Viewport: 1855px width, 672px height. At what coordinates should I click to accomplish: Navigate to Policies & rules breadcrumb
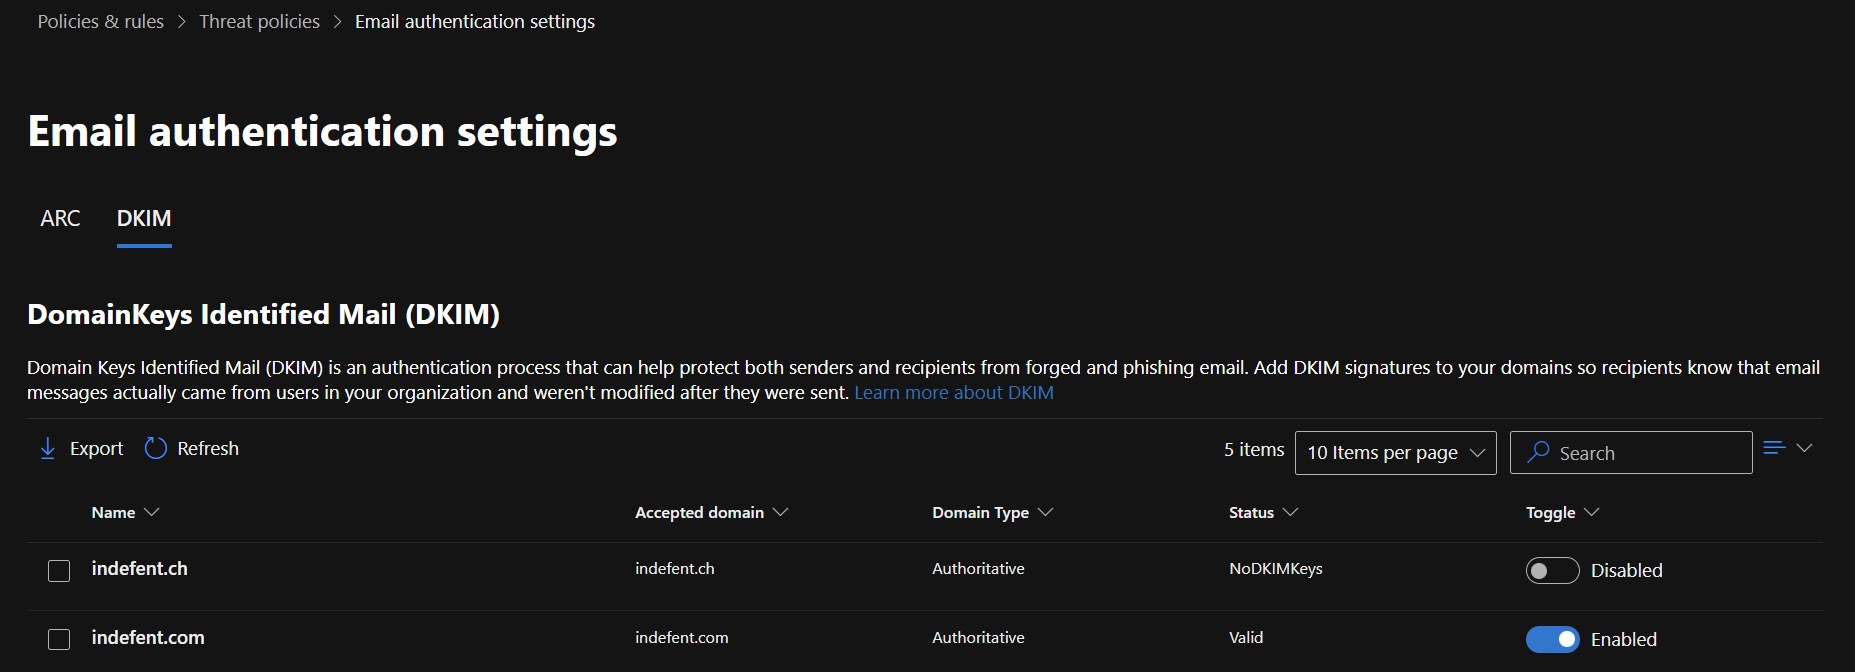[100, 21]
